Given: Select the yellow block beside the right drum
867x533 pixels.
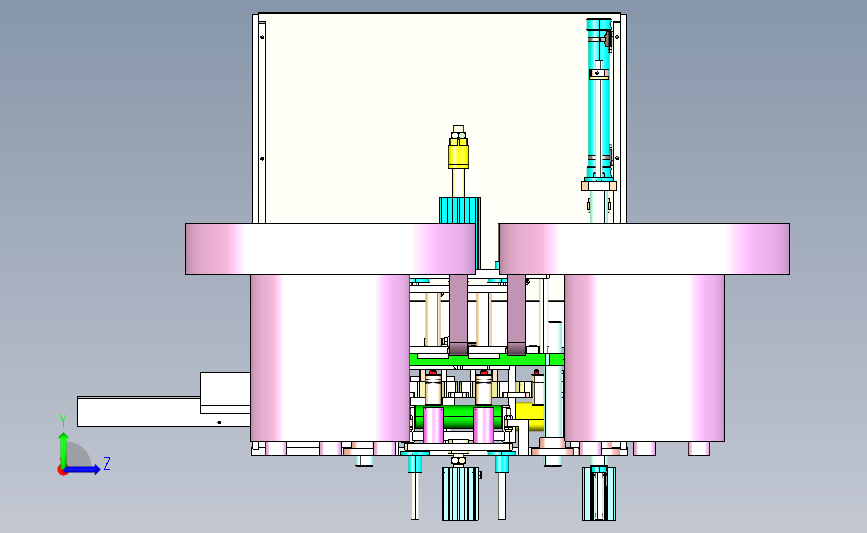Looking at the screenshot, I should pyautogui.click(x=529, y=416).
